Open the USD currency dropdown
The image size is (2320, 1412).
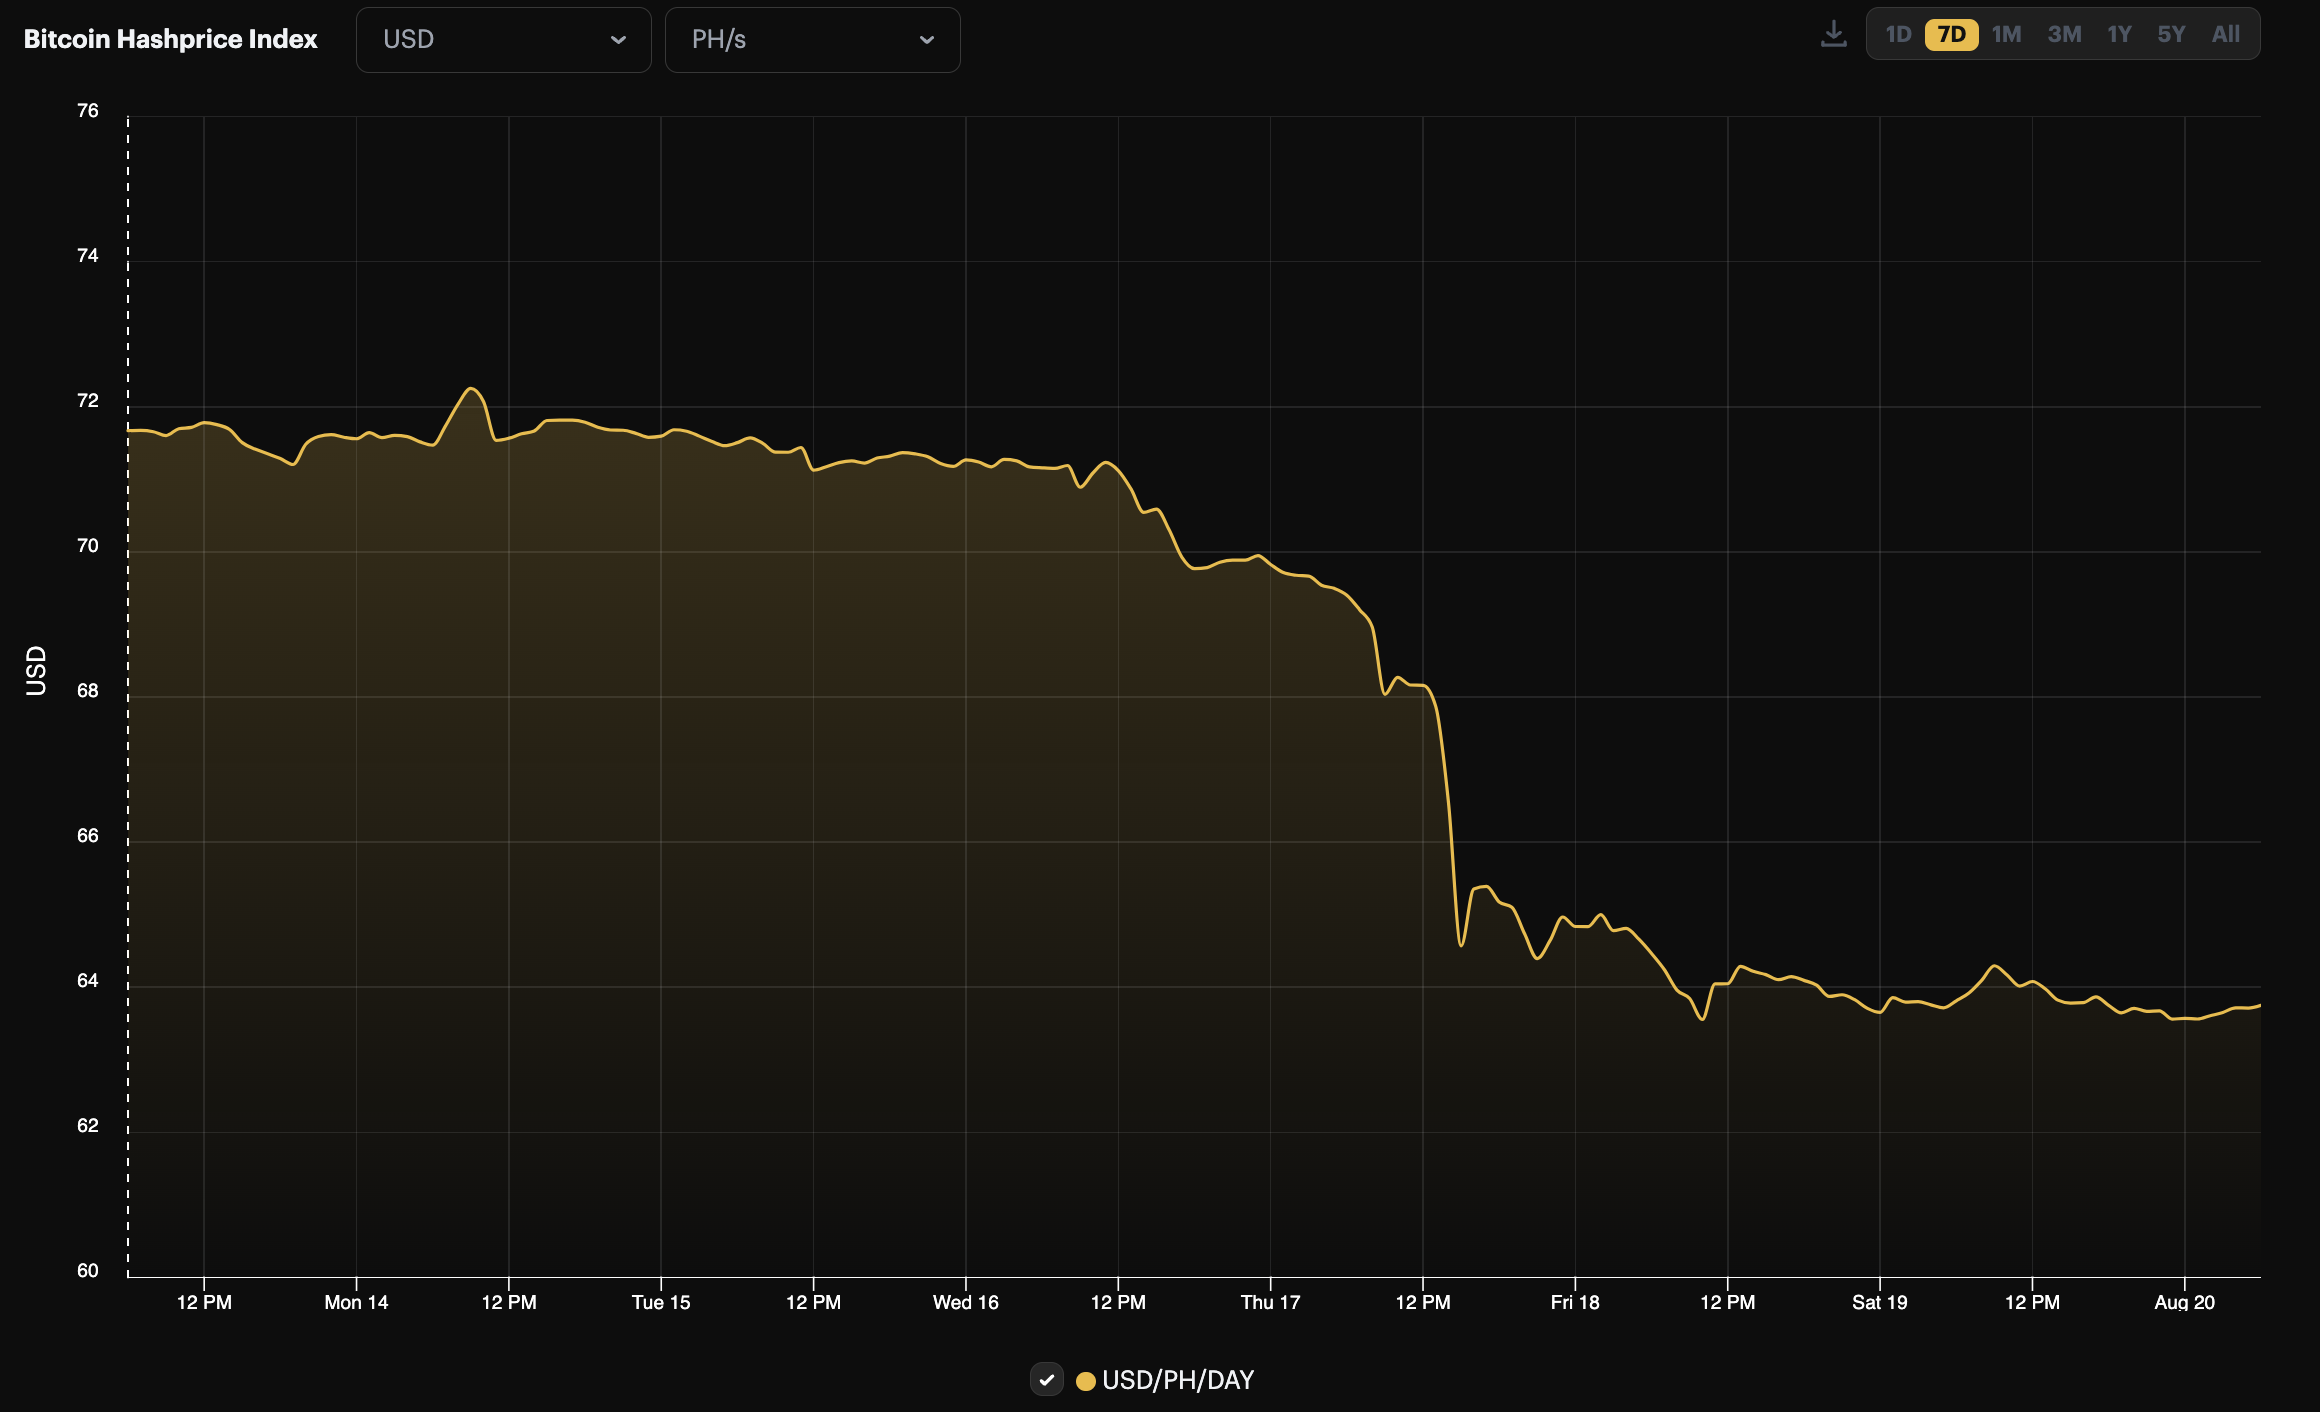pyautogui.click(x=504, y=40)
